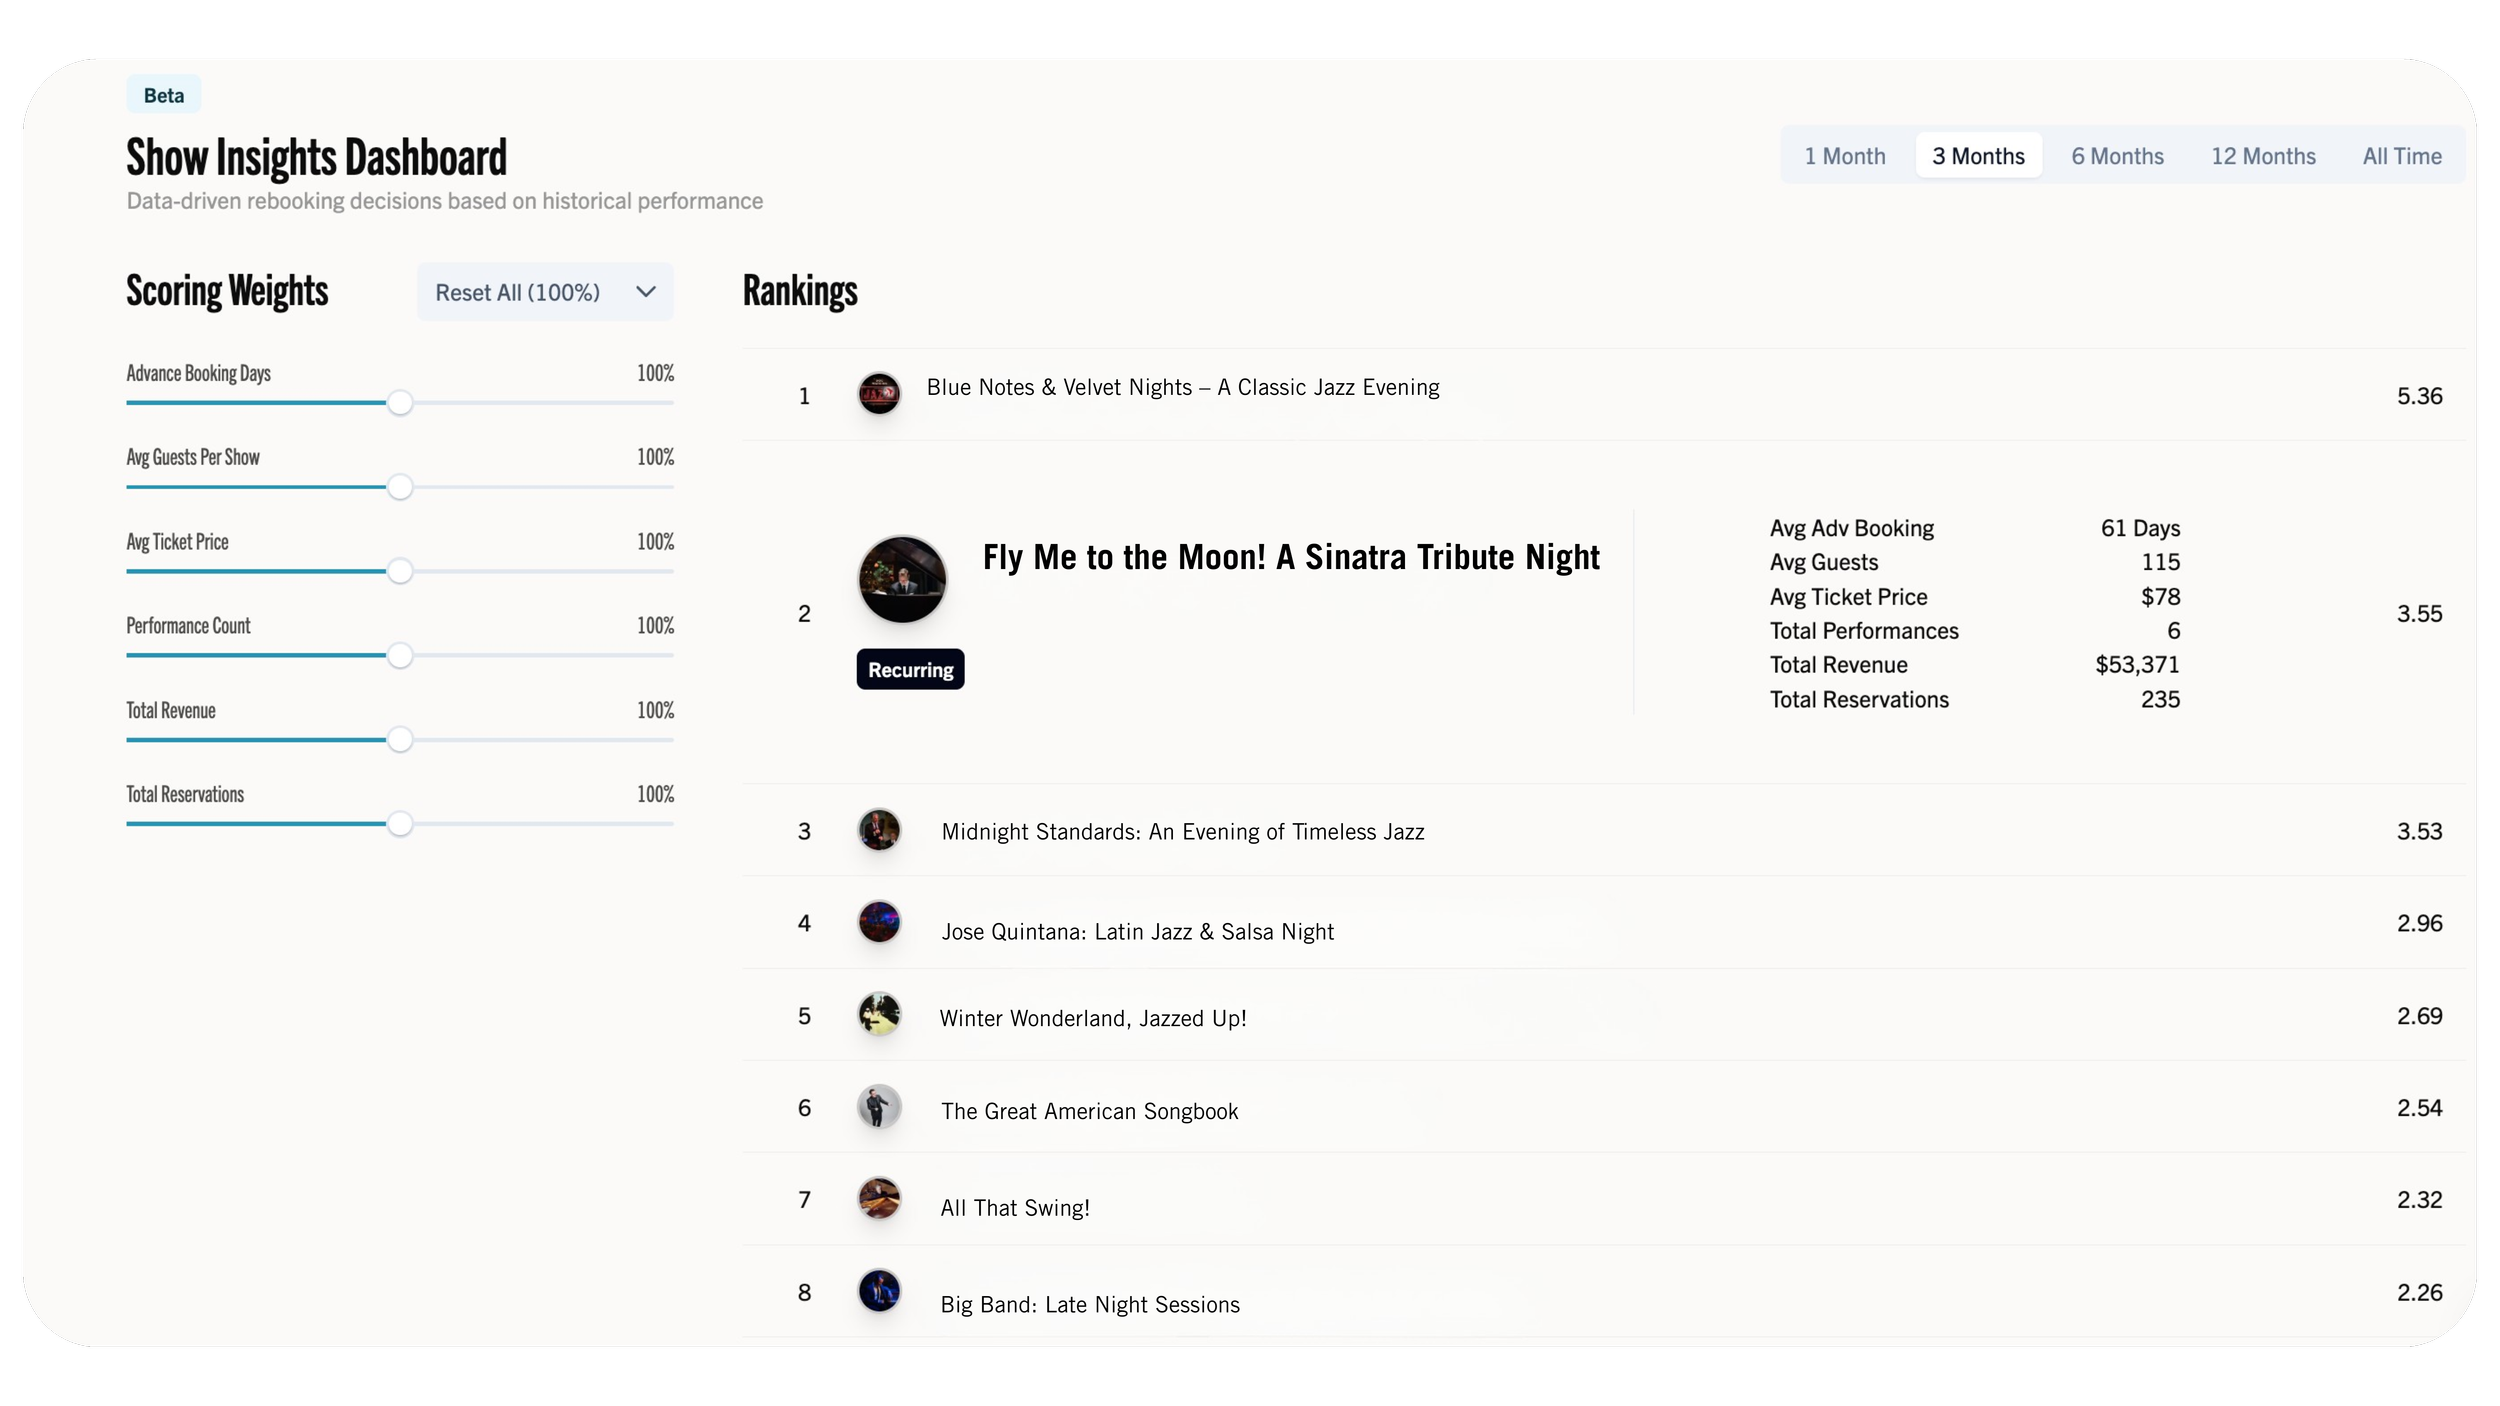Click Winter Wonderland show avatar icon

click(x=879, y=1015)
